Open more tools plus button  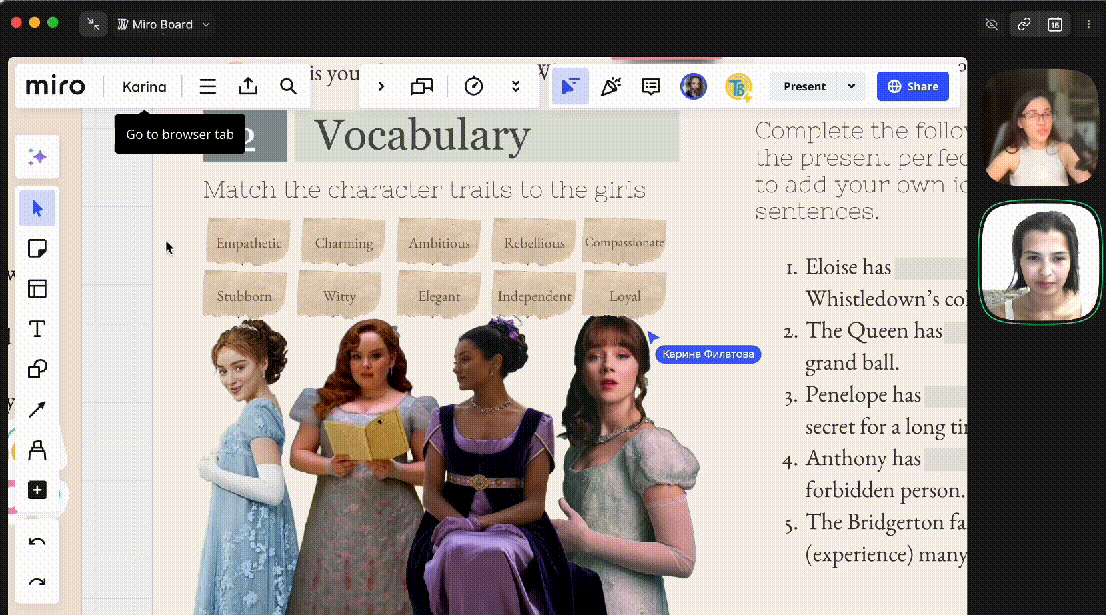click(x=37, y=490)
